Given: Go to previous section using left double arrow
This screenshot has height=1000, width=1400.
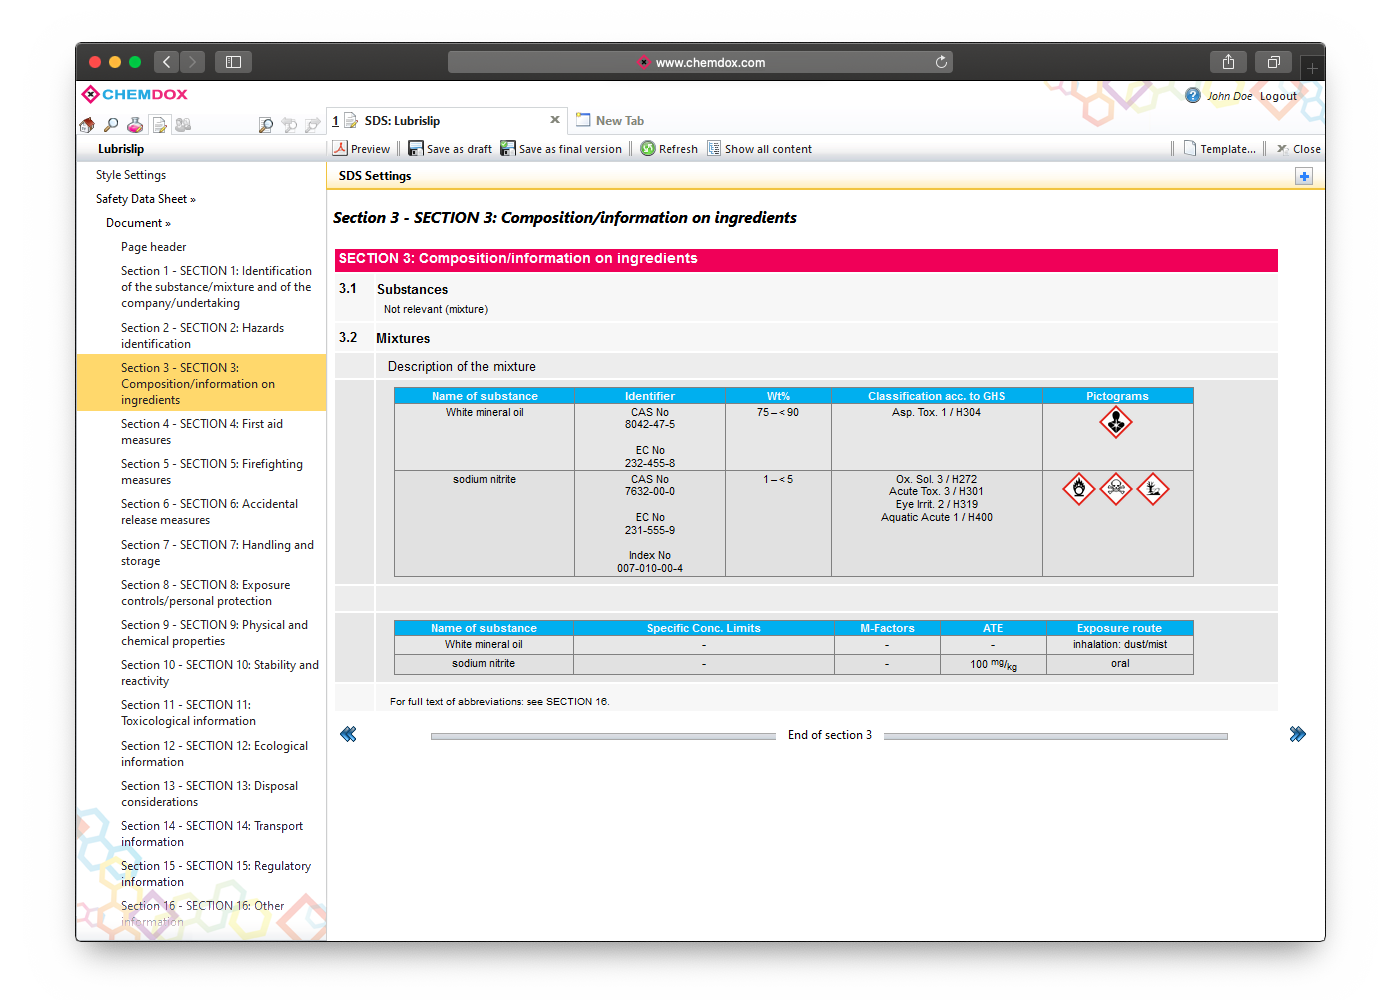Looking at the screenshot, I should (348, 735).
